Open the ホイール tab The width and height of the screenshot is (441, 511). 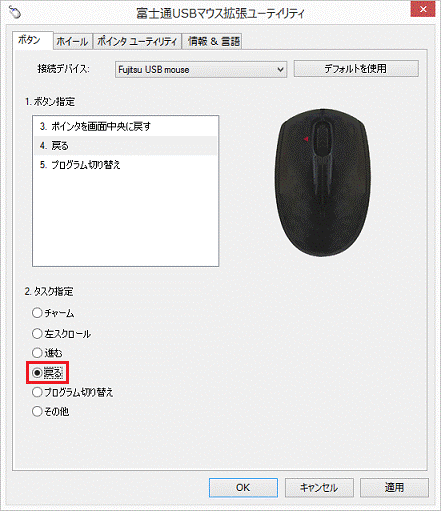(x=73, y=41)
